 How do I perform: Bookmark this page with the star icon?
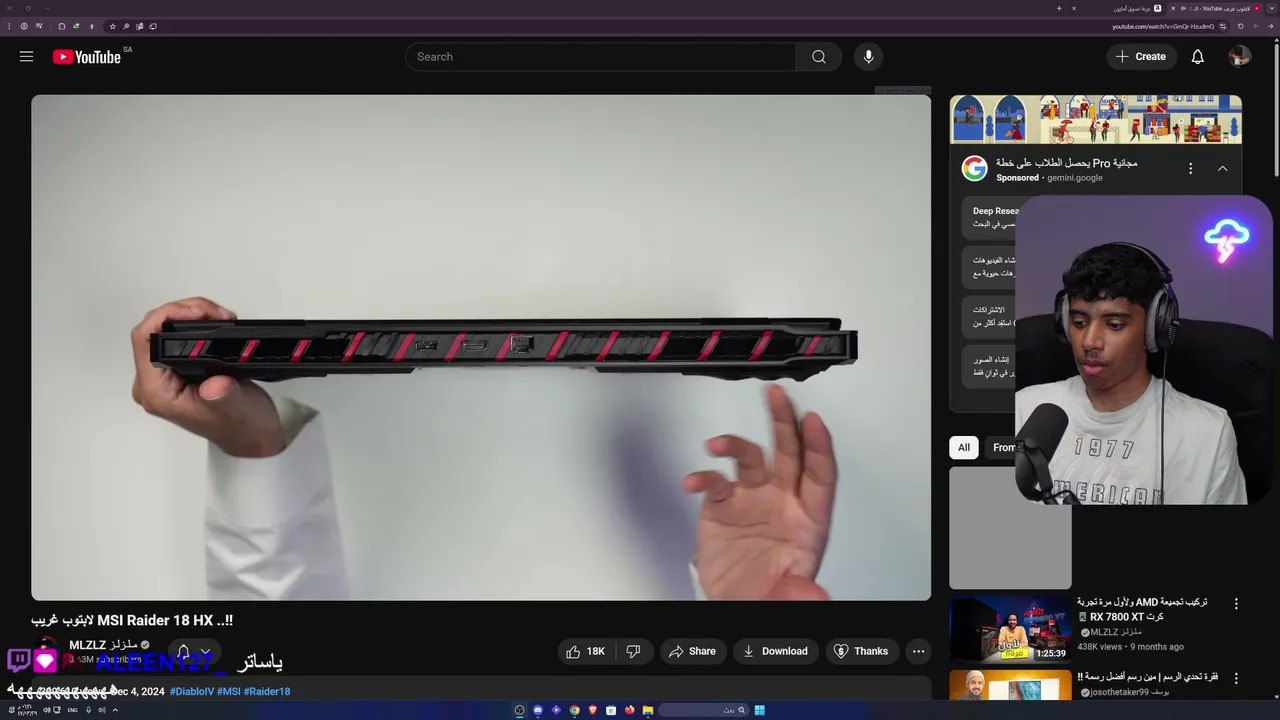(x=113, y=26)
